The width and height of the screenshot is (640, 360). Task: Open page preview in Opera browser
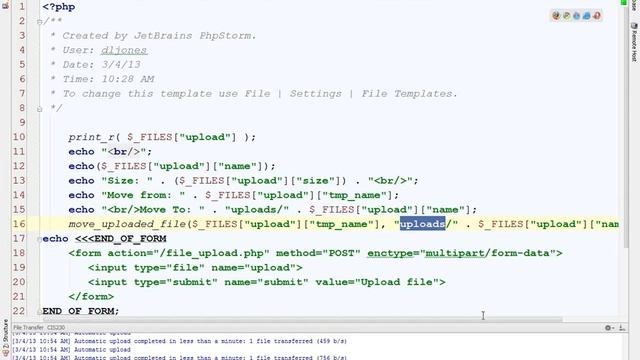click(x=597, y=16)
